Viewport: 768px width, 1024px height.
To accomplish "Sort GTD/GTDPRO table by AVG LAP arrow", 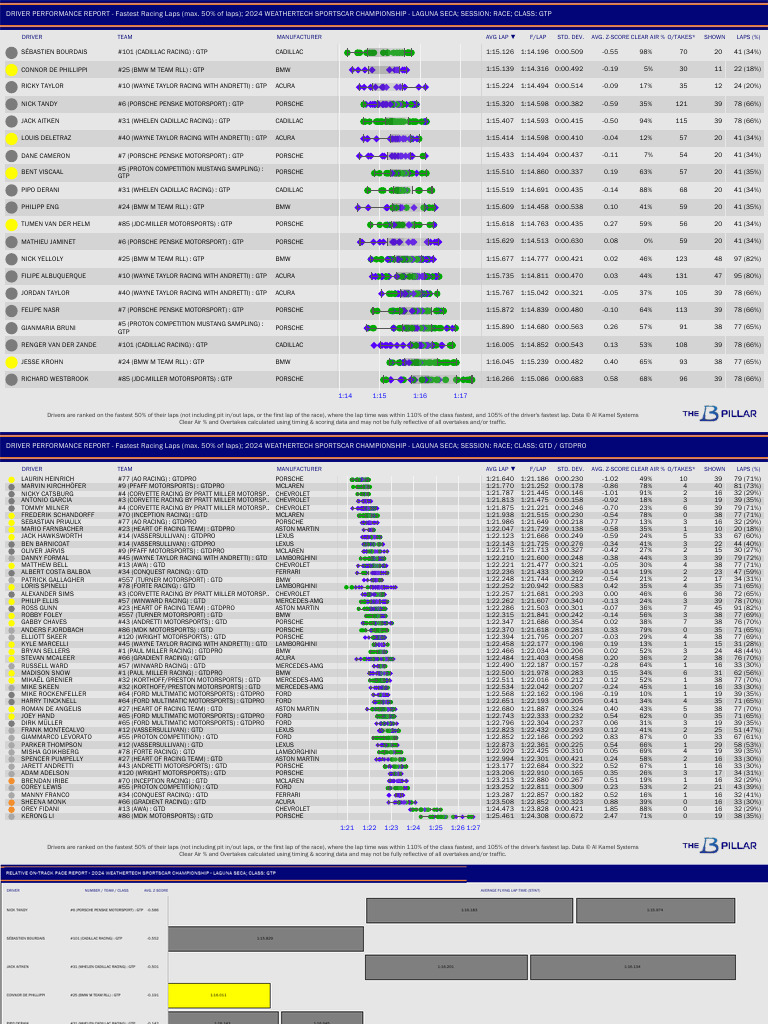I will pyautogui.click(x=513, y=469).
